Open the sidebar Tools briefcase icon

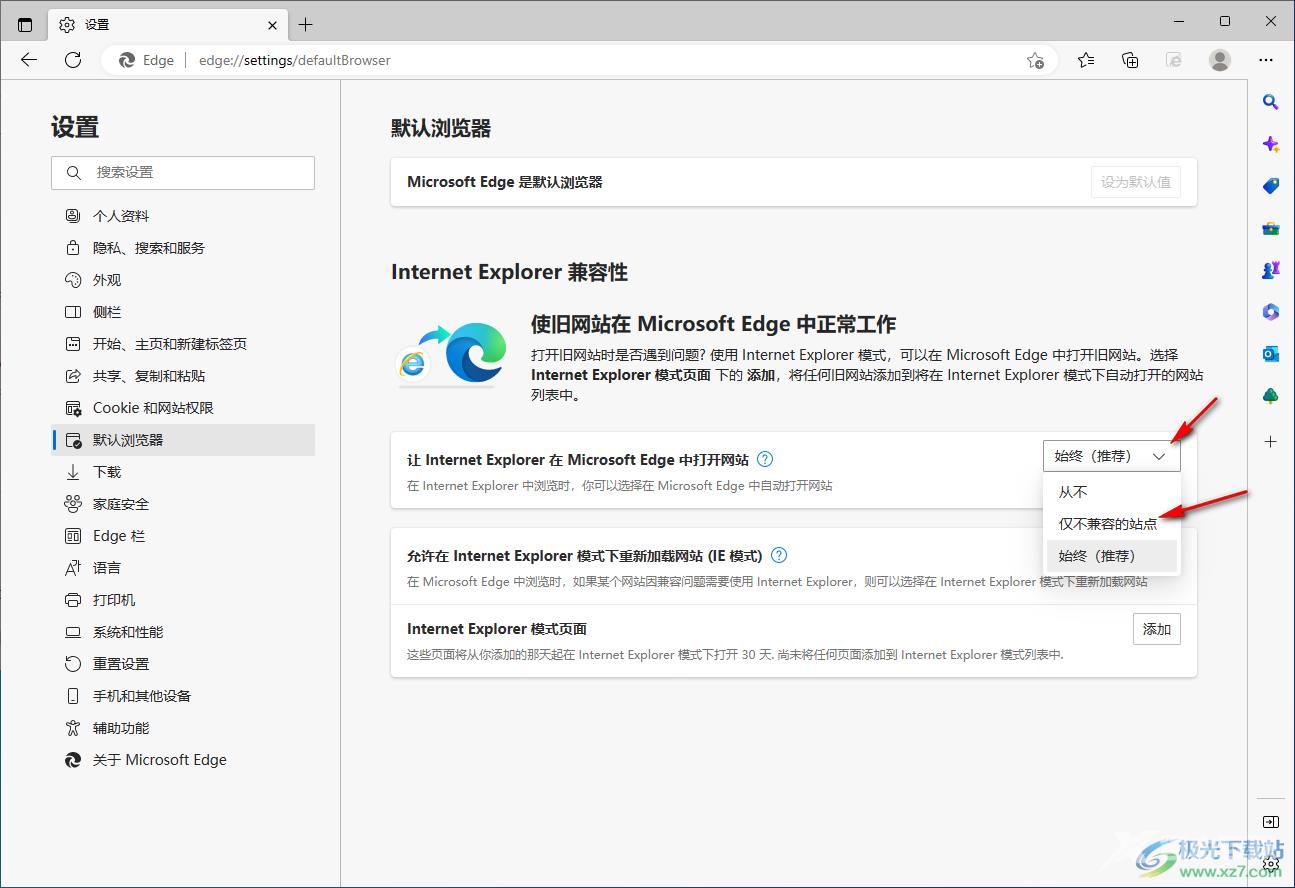(x=1271, y=228)
